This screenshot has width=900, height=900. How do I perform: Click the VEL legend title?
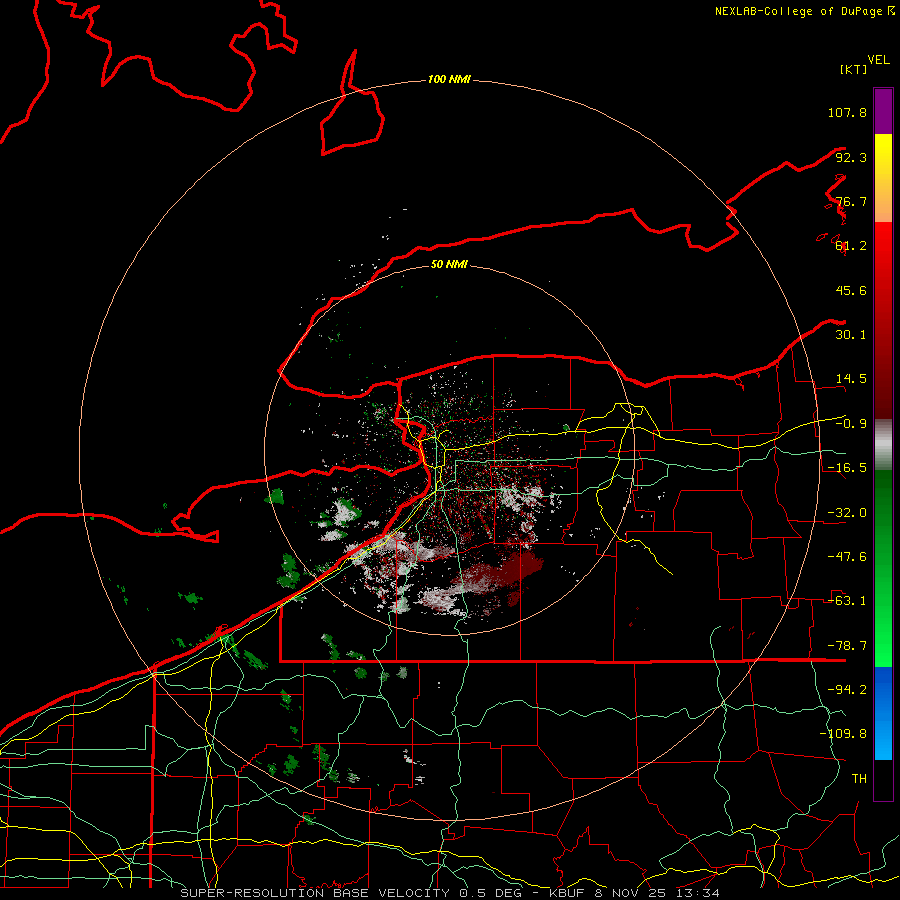point(878,59)
